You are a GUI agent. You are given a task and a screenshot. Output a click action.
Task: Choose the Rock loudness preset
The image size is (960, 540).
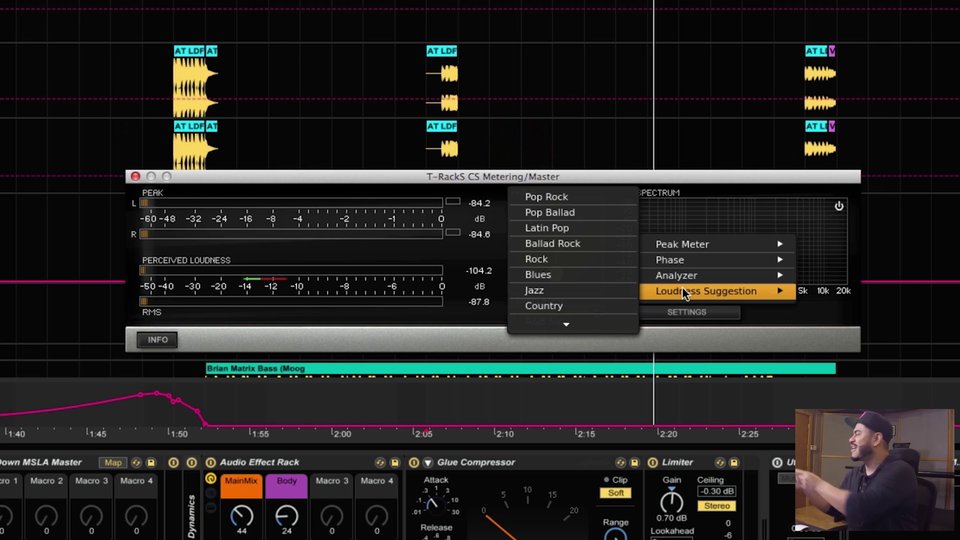click(x=573, y=259)
